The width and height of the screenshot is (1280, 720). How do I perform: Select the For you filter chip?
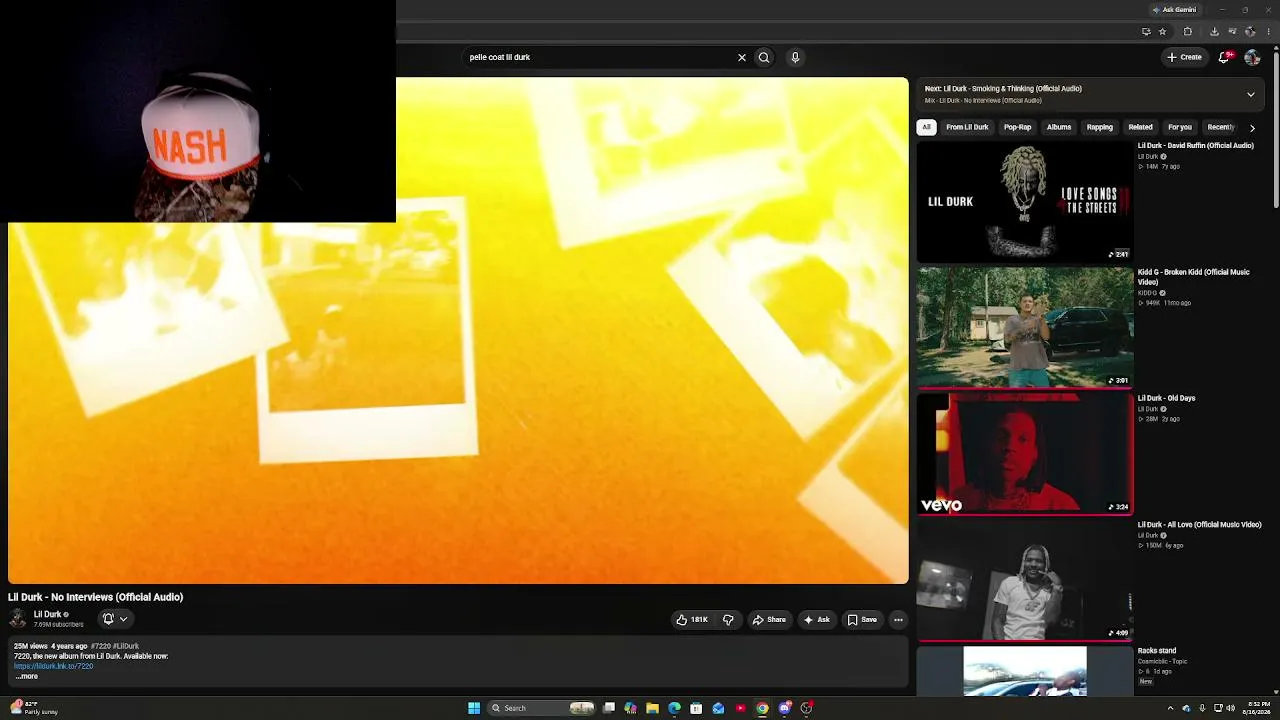point(1180,127)
